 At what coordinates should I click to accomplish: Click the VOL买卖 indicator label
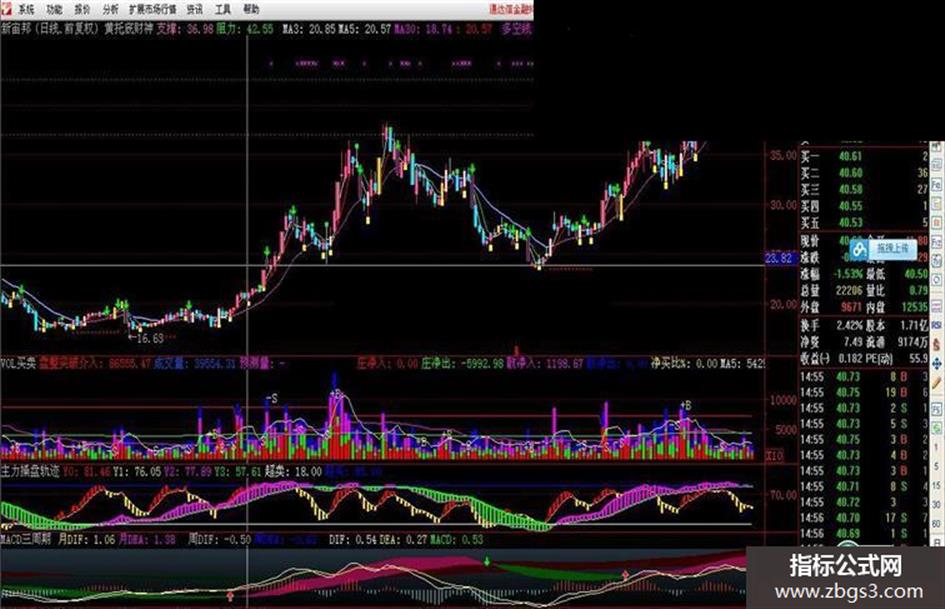[x=19, y=364]
